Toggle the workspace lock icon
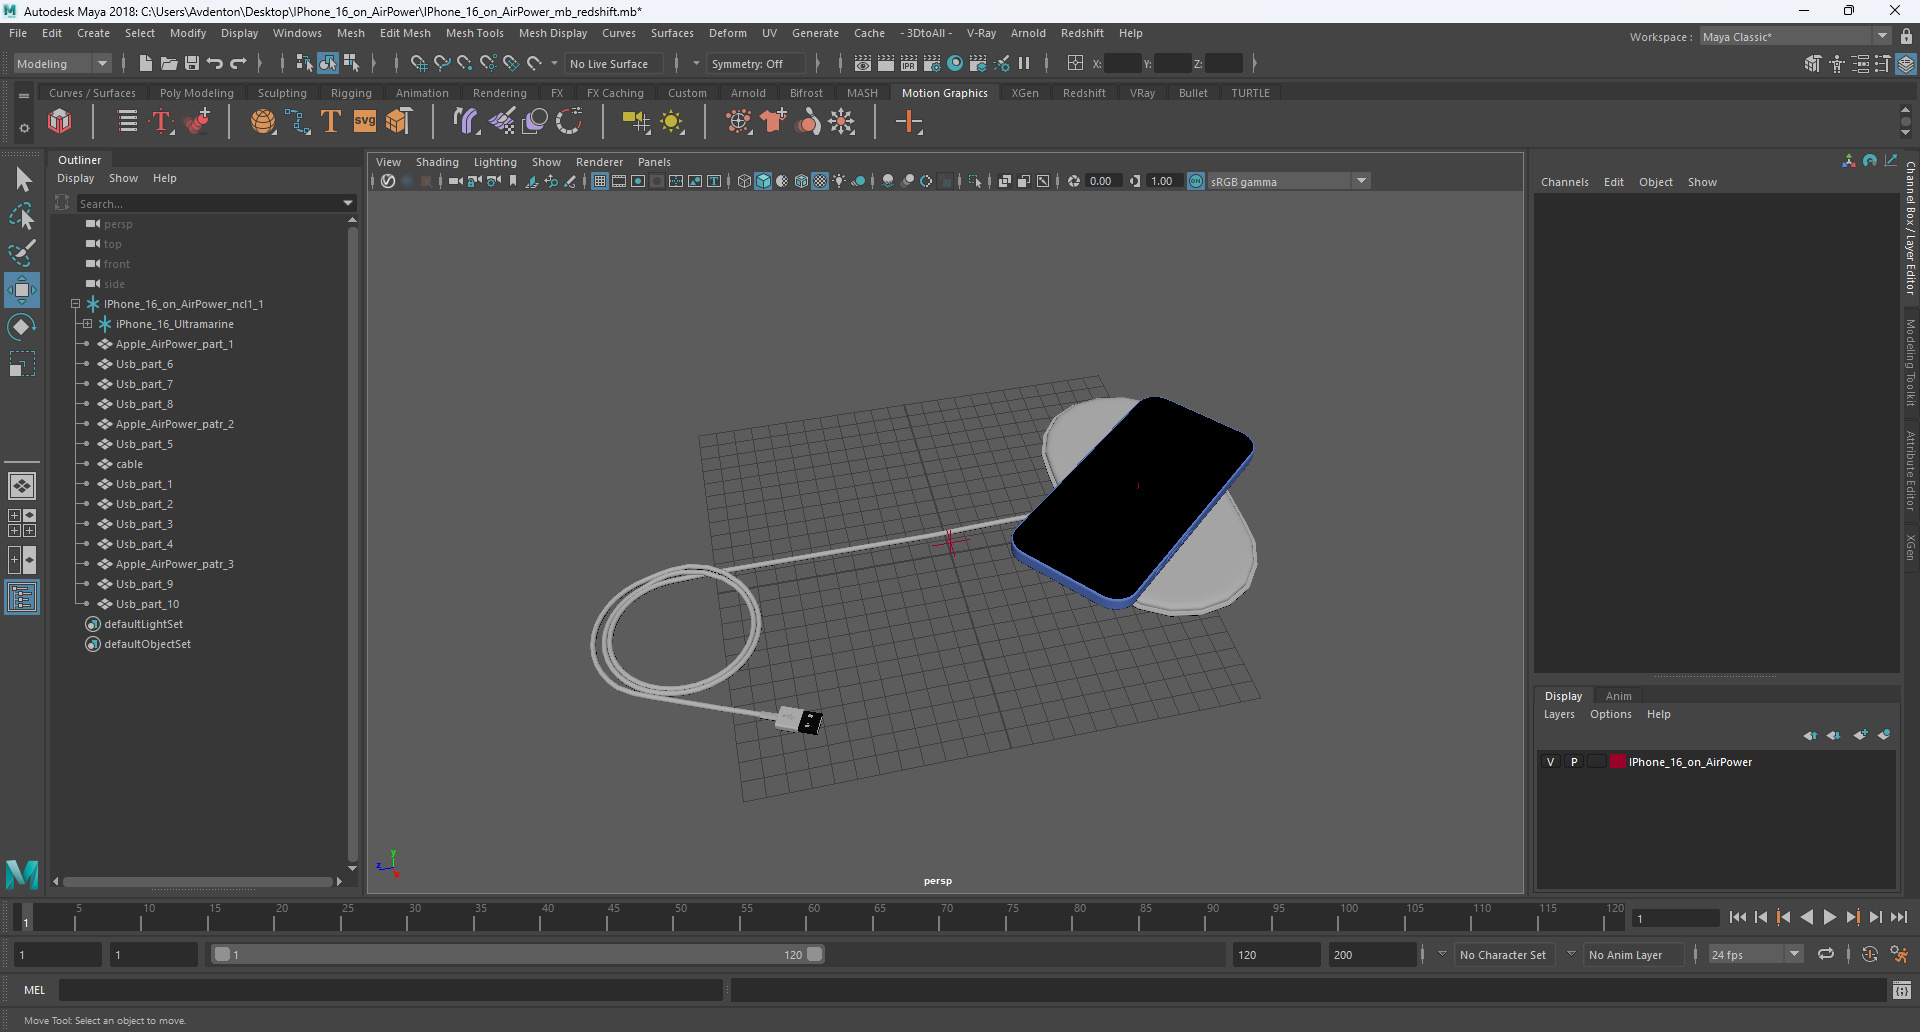The image size is (1920, 1032). pos(1907,36)
